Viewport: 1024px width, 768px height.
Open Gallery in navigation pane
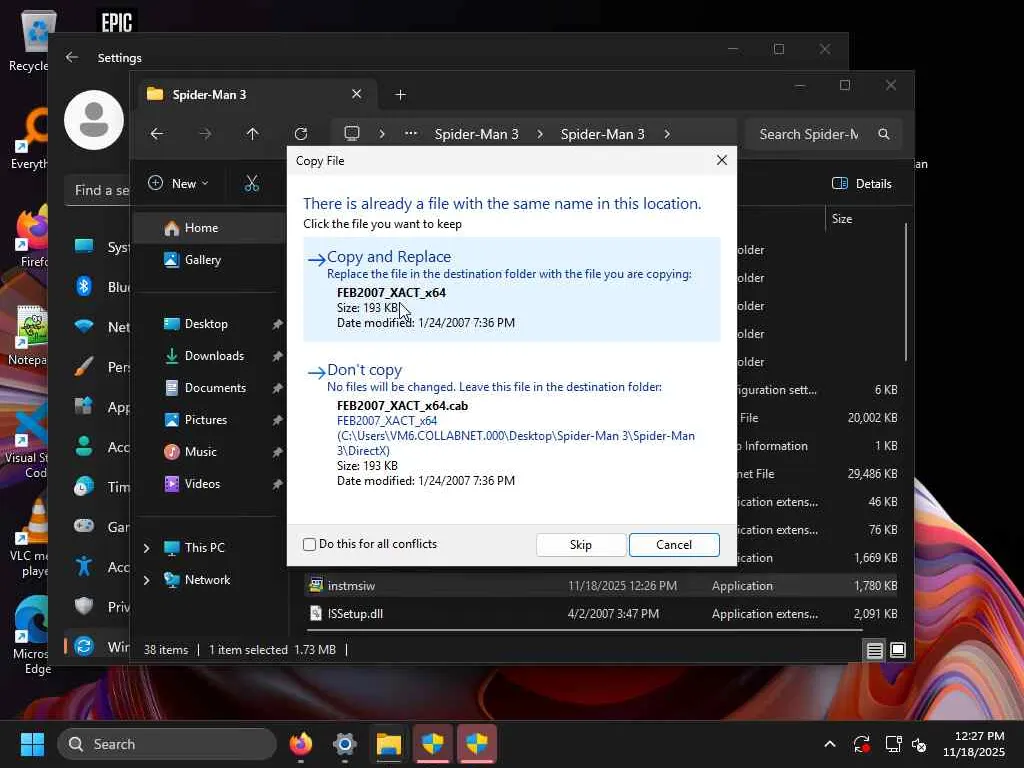(209, 260)
